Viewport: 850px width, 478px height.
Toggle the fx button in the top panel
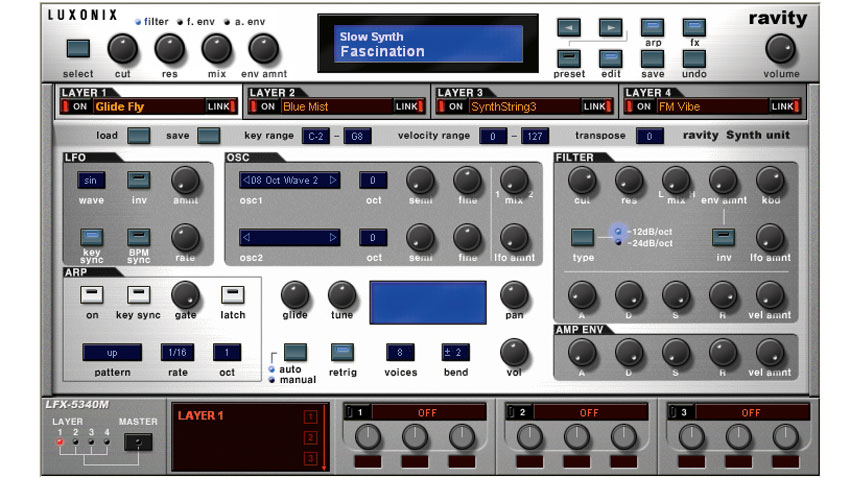click(x=694, y=27)
